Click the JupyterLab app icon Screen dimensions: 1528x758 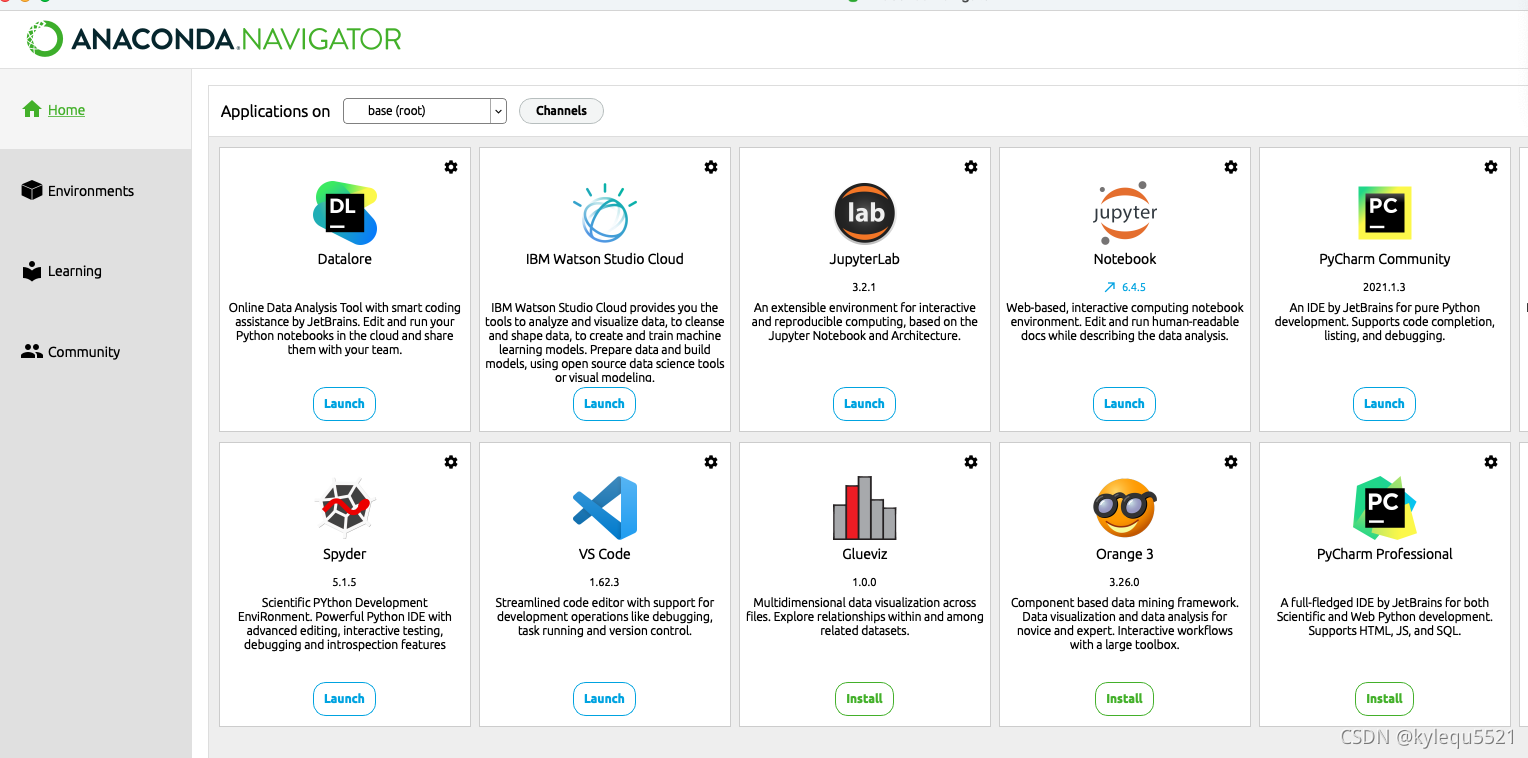pos(864,213)
